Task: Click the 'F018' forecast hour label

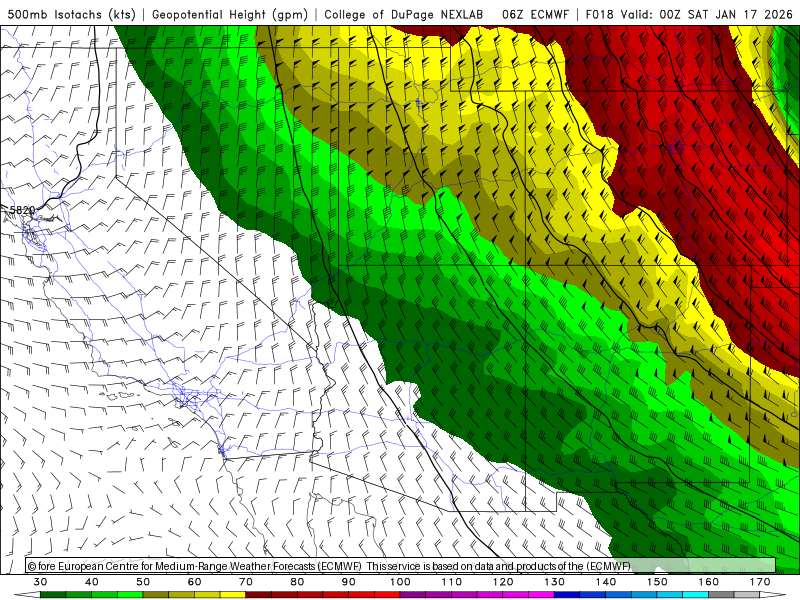Action: coord(599,15)
